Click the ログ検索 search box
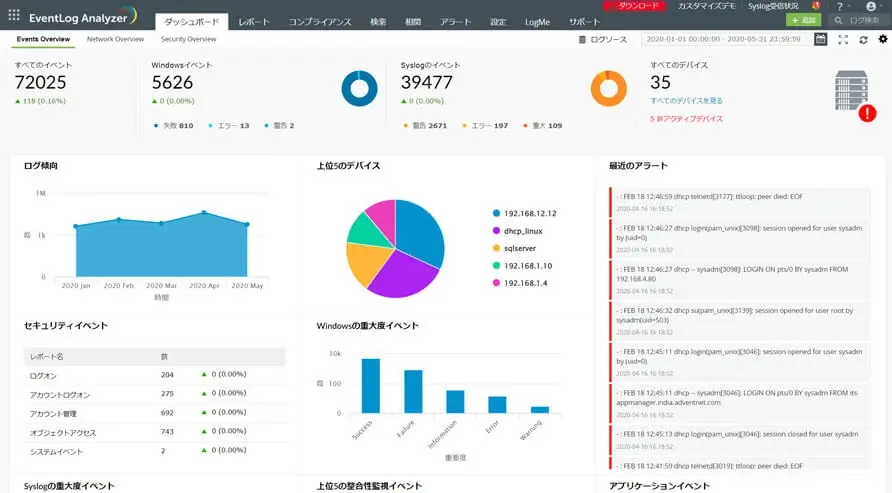The width and height of the screenshot is (892, 493). (858, 20)
